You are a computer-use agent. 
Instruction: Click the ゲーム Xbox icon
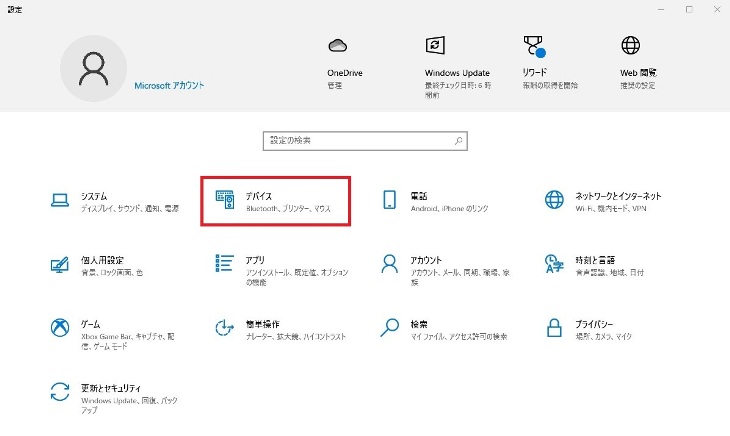60,328
